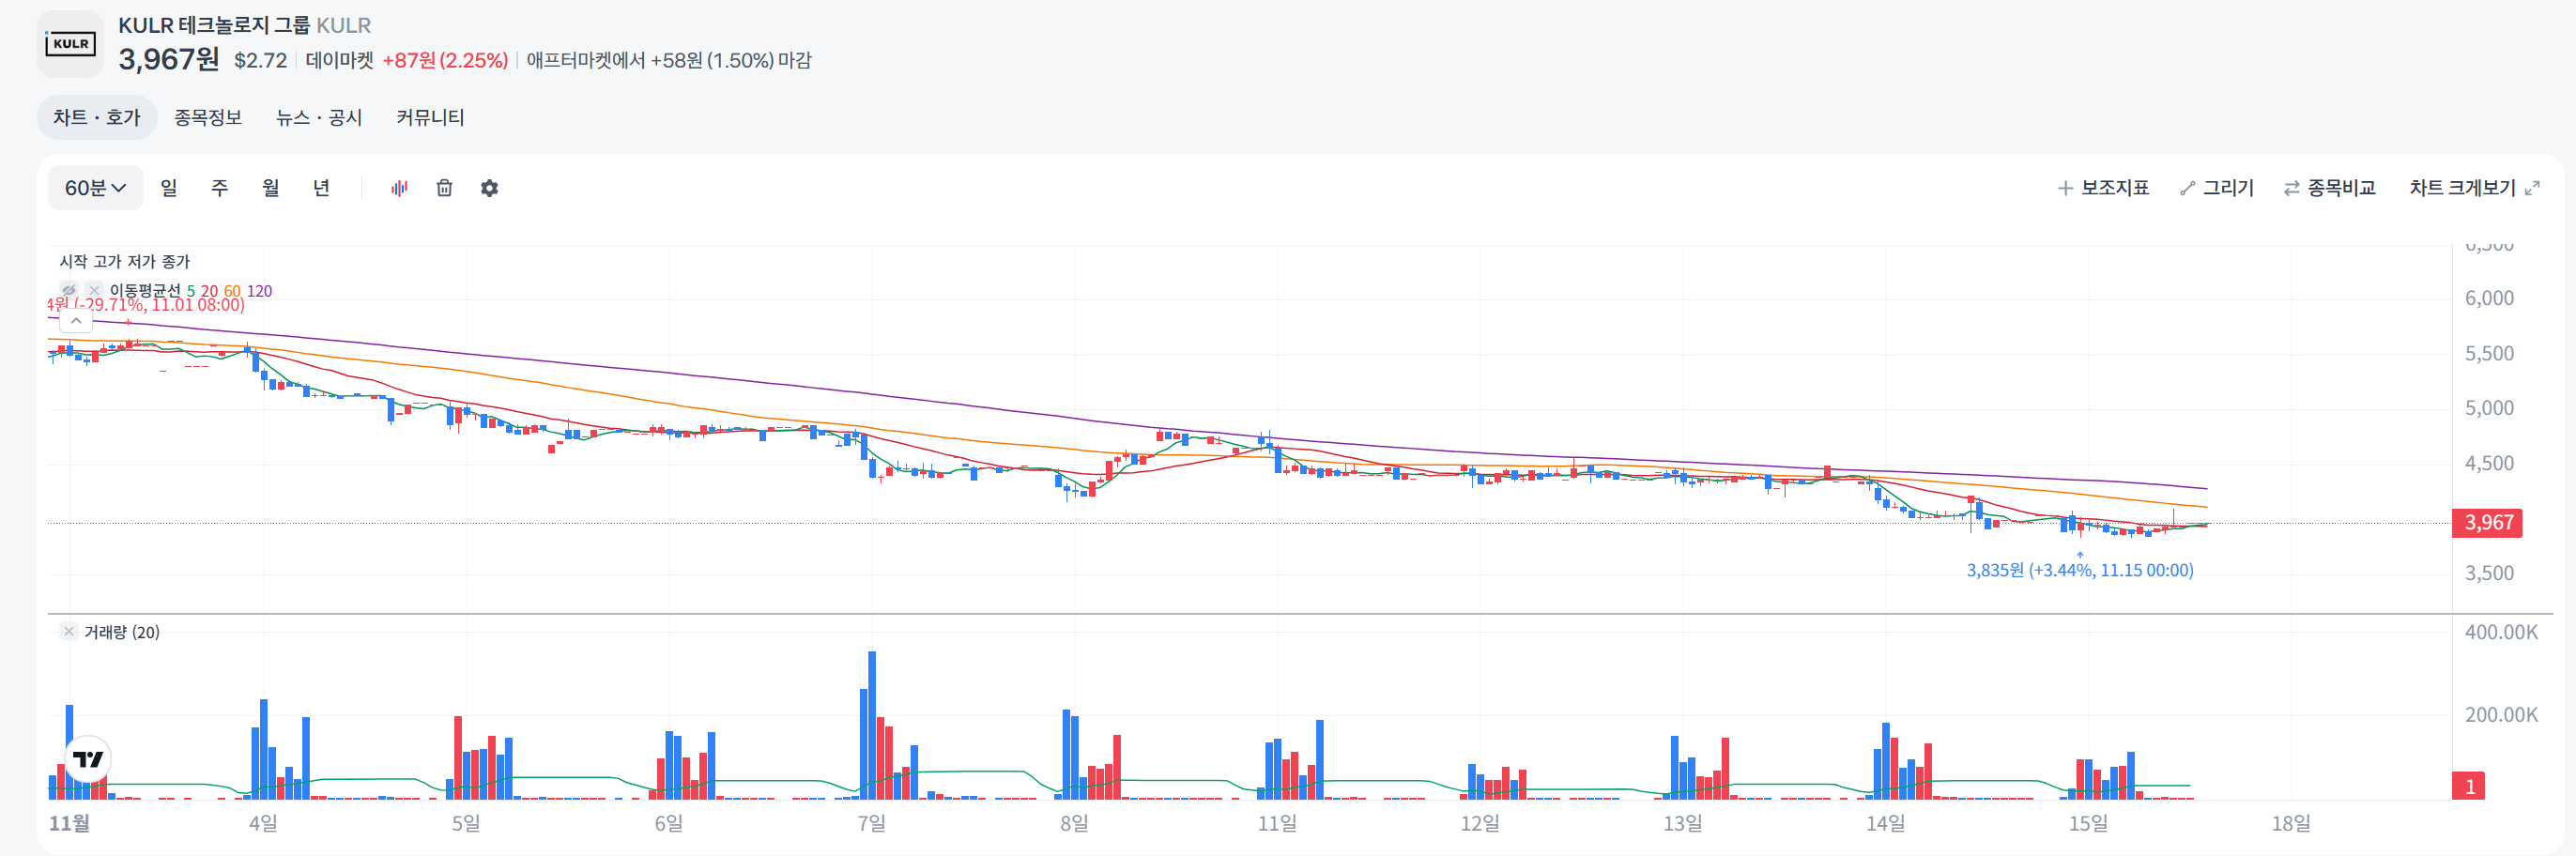
Task: Click the trash icon to clear drawings
Action: [x=444, y=188]
